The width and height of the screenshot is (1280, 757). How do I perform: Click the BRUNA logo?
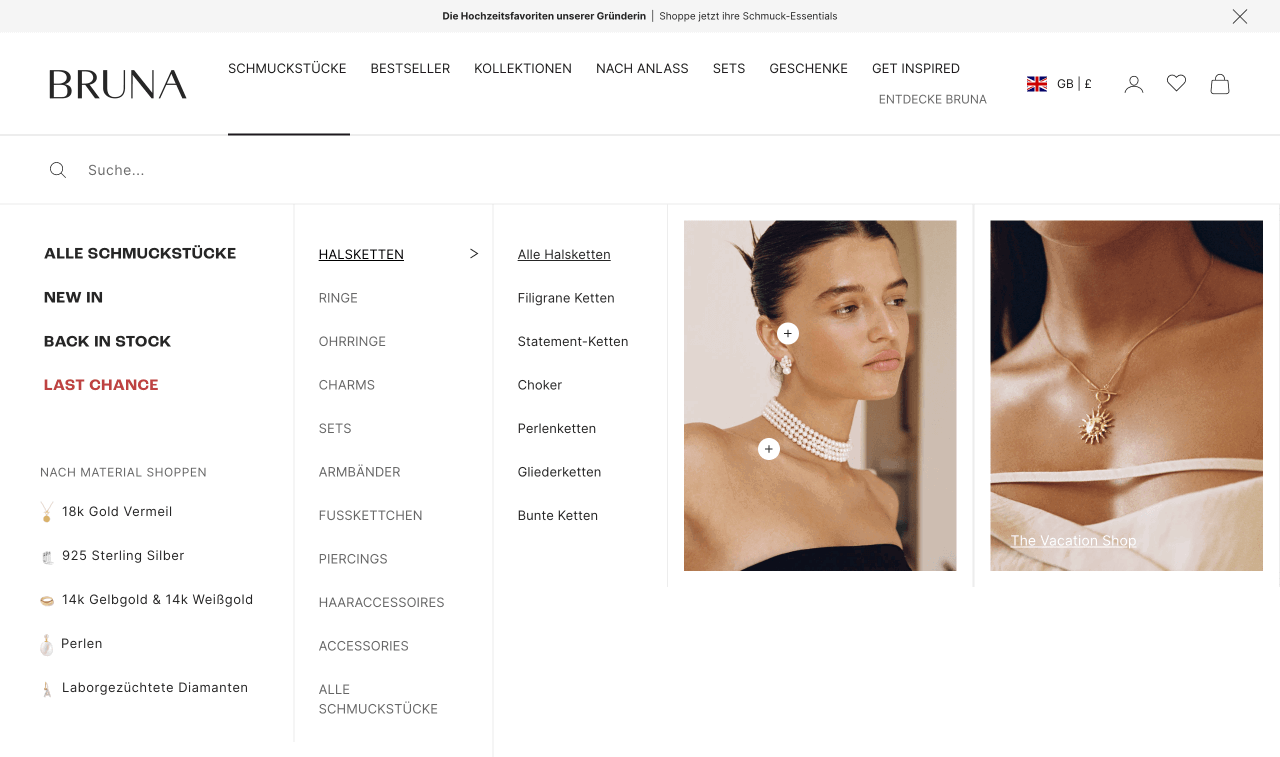[x=118, y=84]
